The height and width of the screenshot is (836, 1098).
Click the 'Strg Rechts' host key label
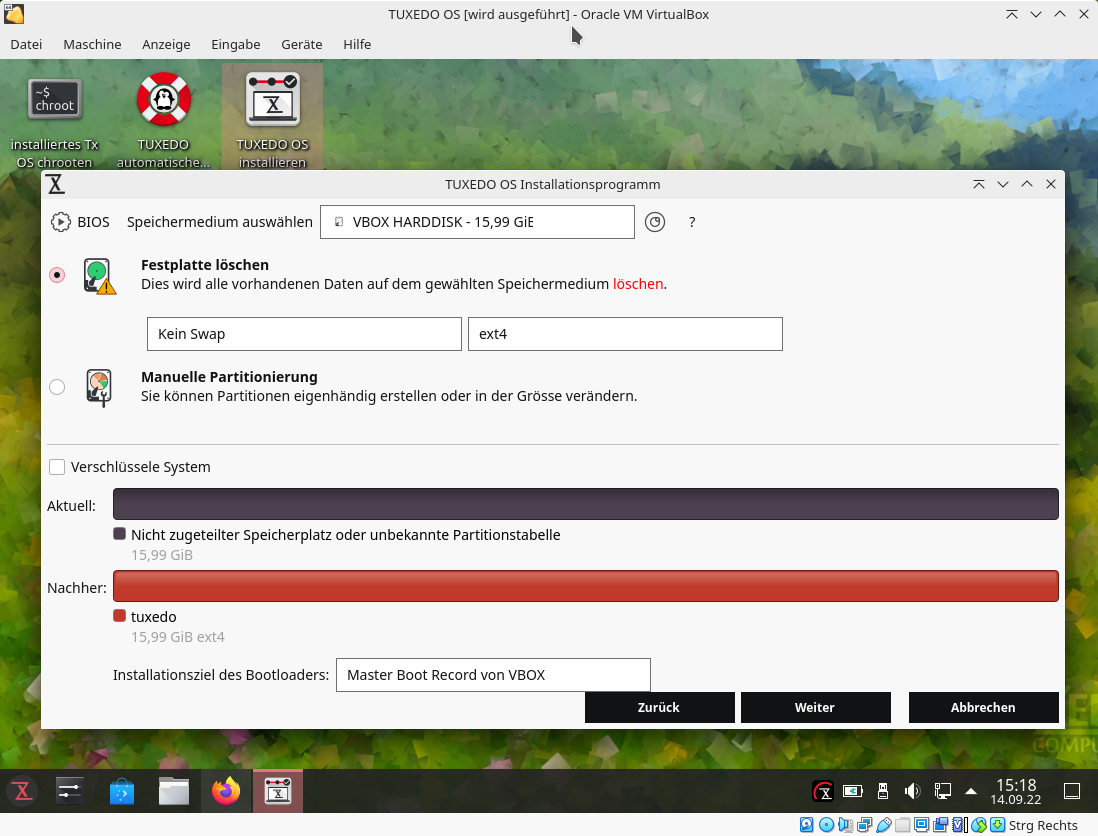point(1043,825)
